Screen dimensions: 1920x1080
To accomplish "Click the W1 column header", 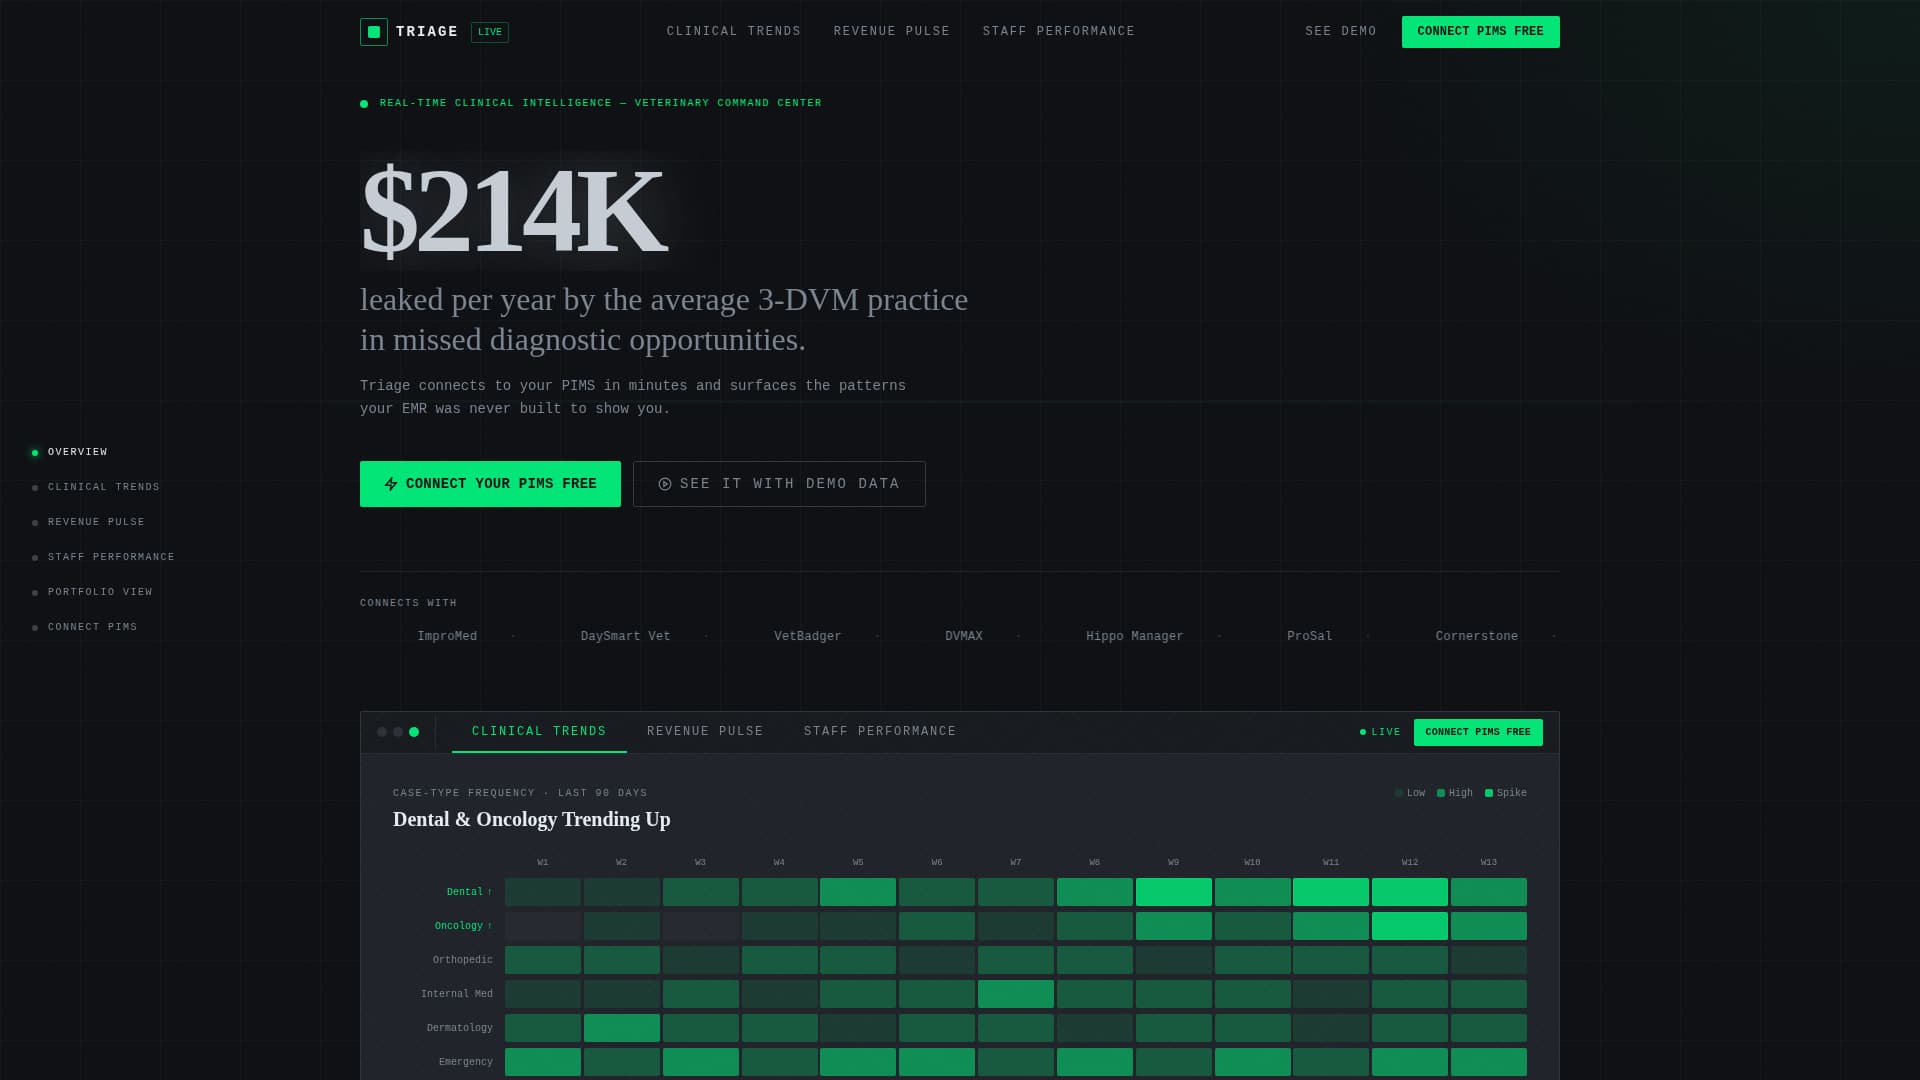I will 543,862.
